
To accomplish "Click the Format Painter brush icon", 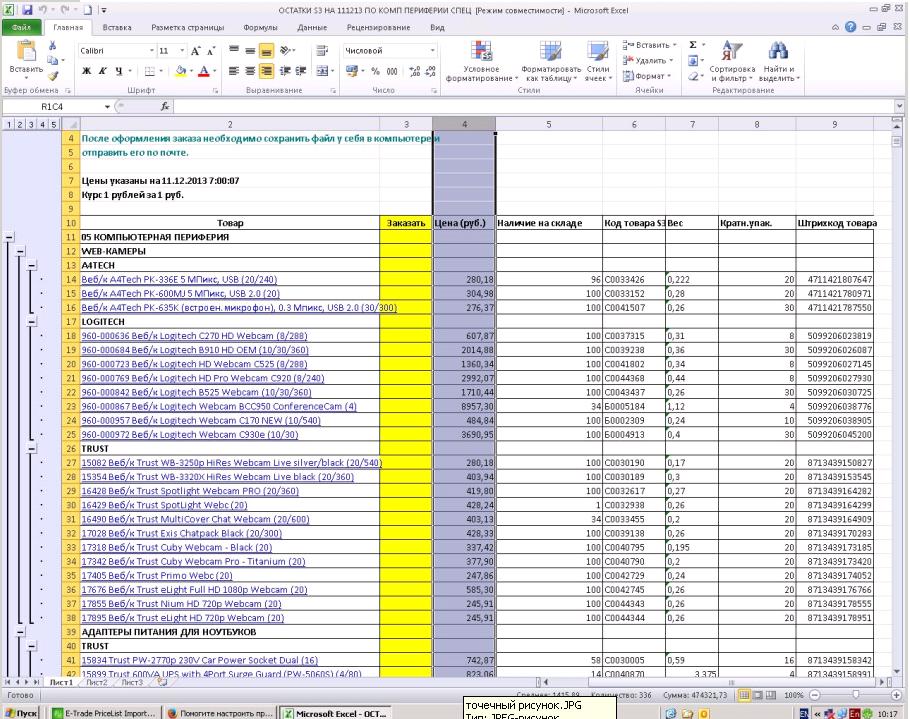I will tap(53, 75).
